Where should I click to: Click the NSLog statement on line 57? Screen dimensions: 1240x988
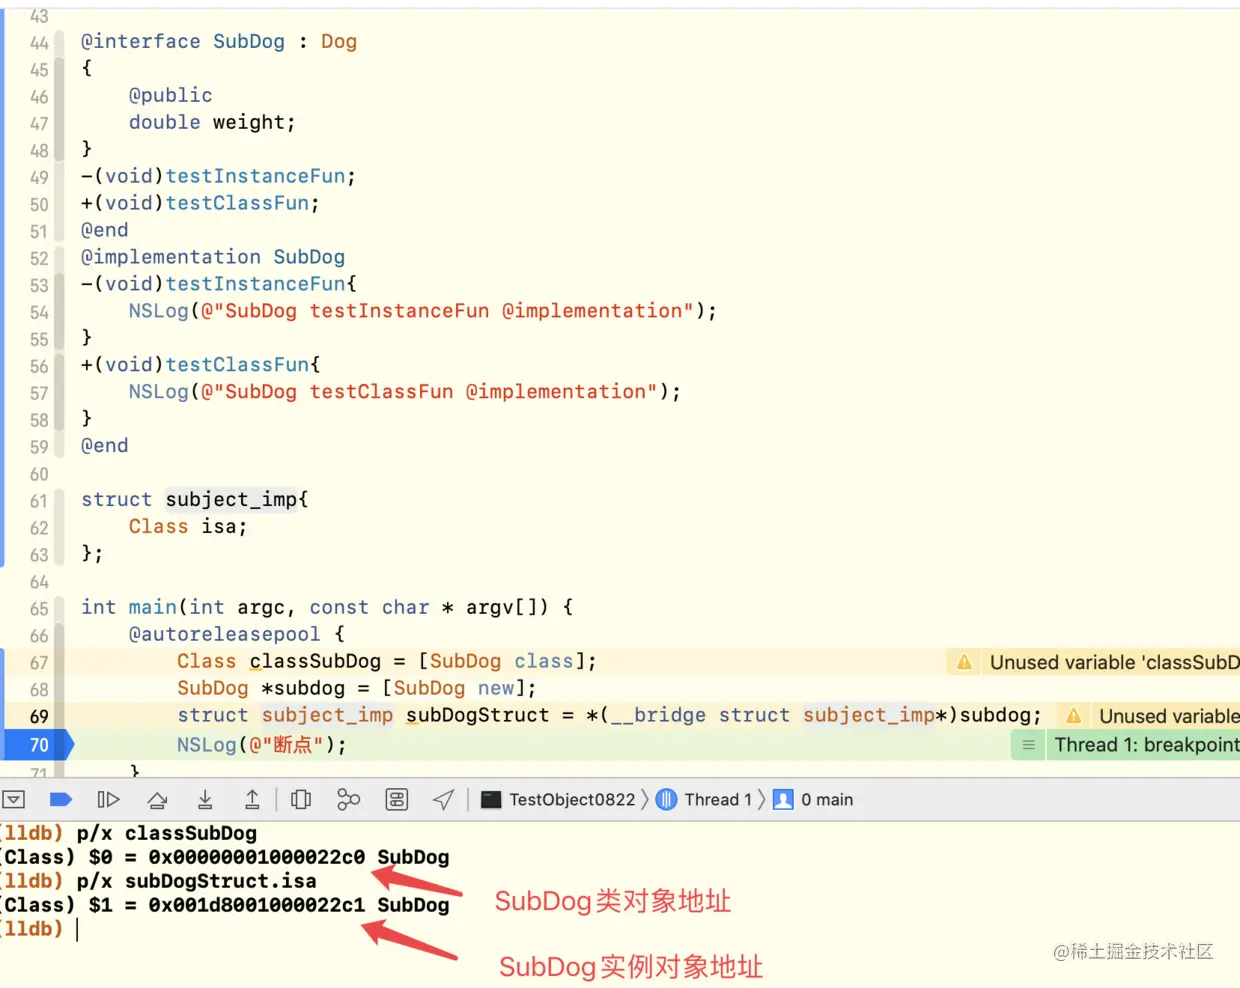[x=405, y=392]
